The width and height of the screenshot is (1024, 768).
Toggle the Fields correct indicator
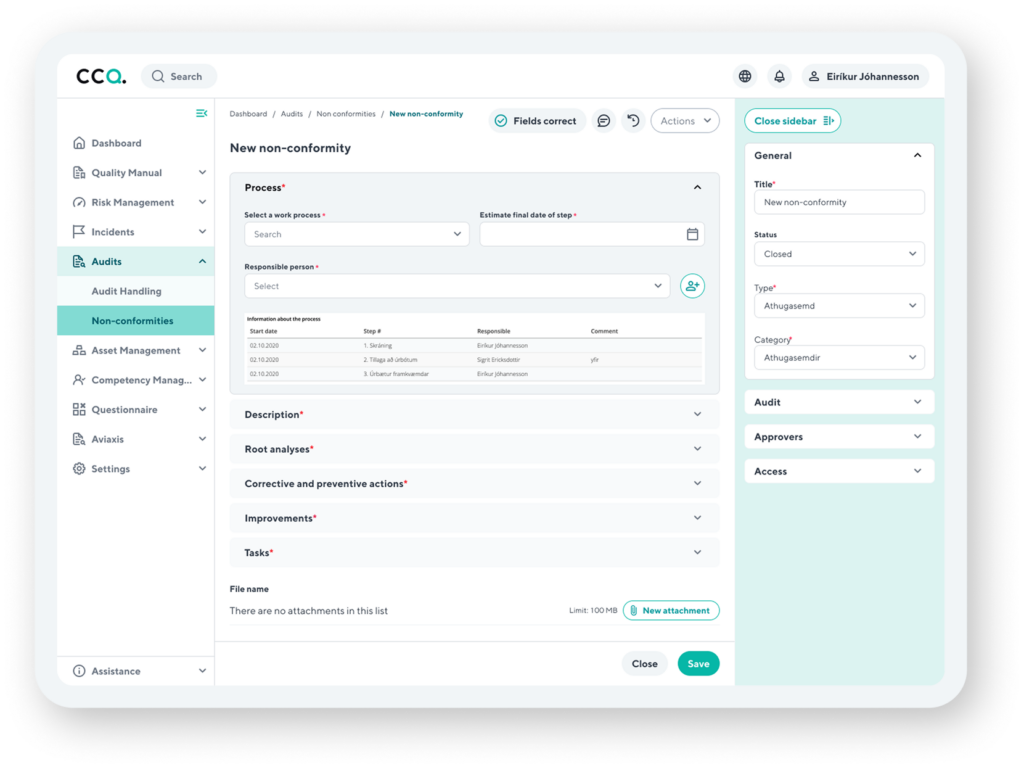[x=536, y=121]
